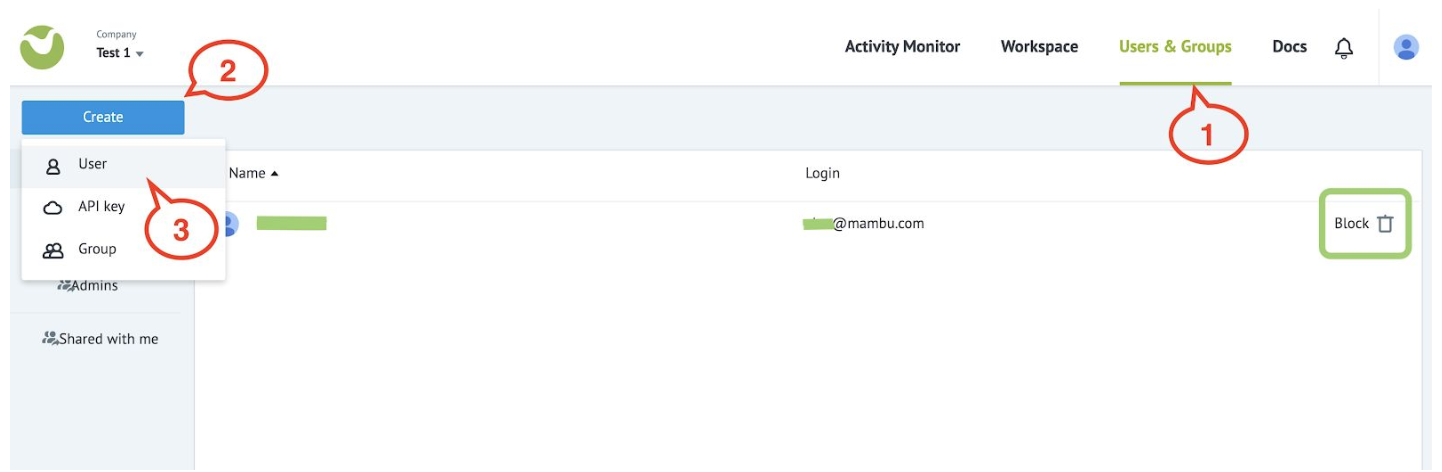Click the group icon next to Admins

pyautogui.click(x=64, y=286)
